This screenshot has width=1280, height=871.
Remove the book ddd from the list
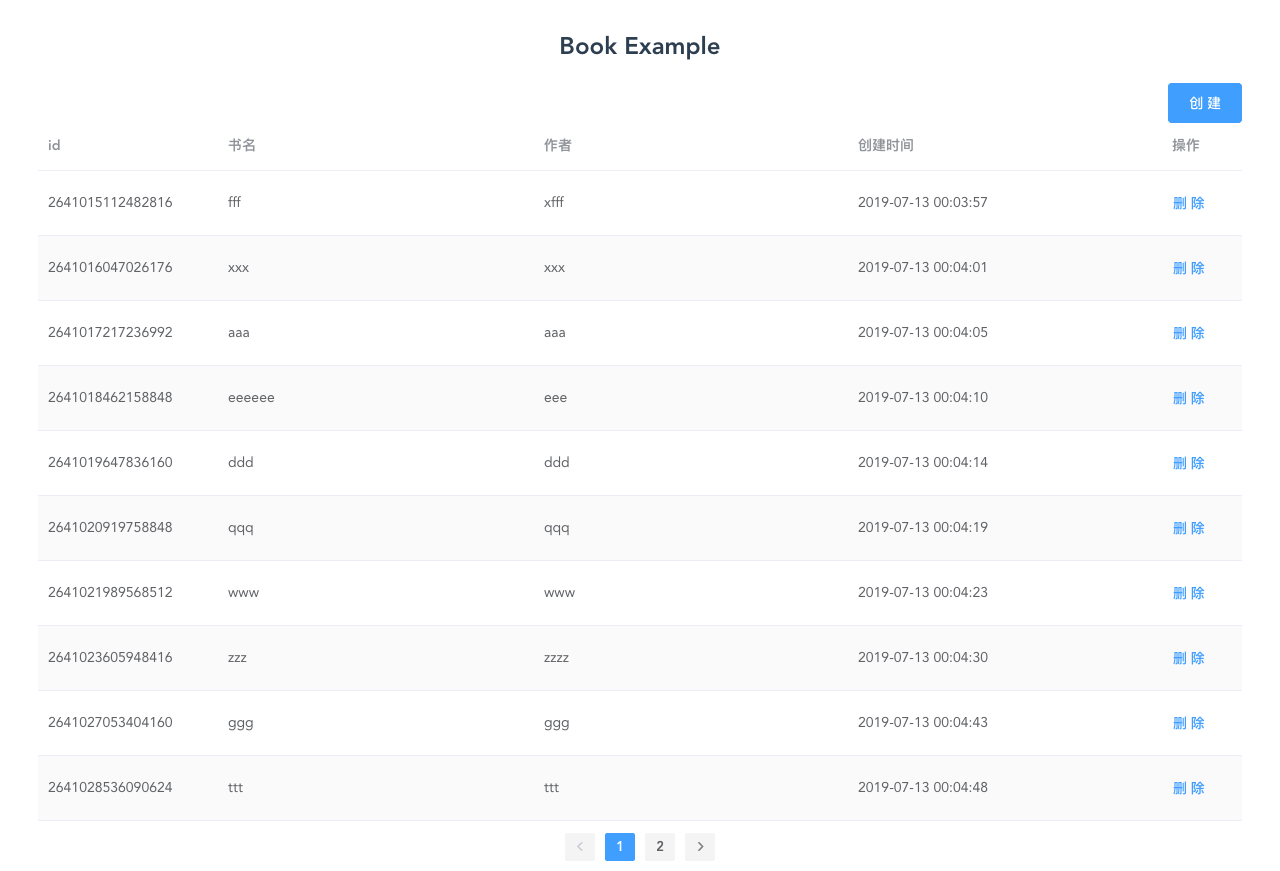(x=1188, y=462)
